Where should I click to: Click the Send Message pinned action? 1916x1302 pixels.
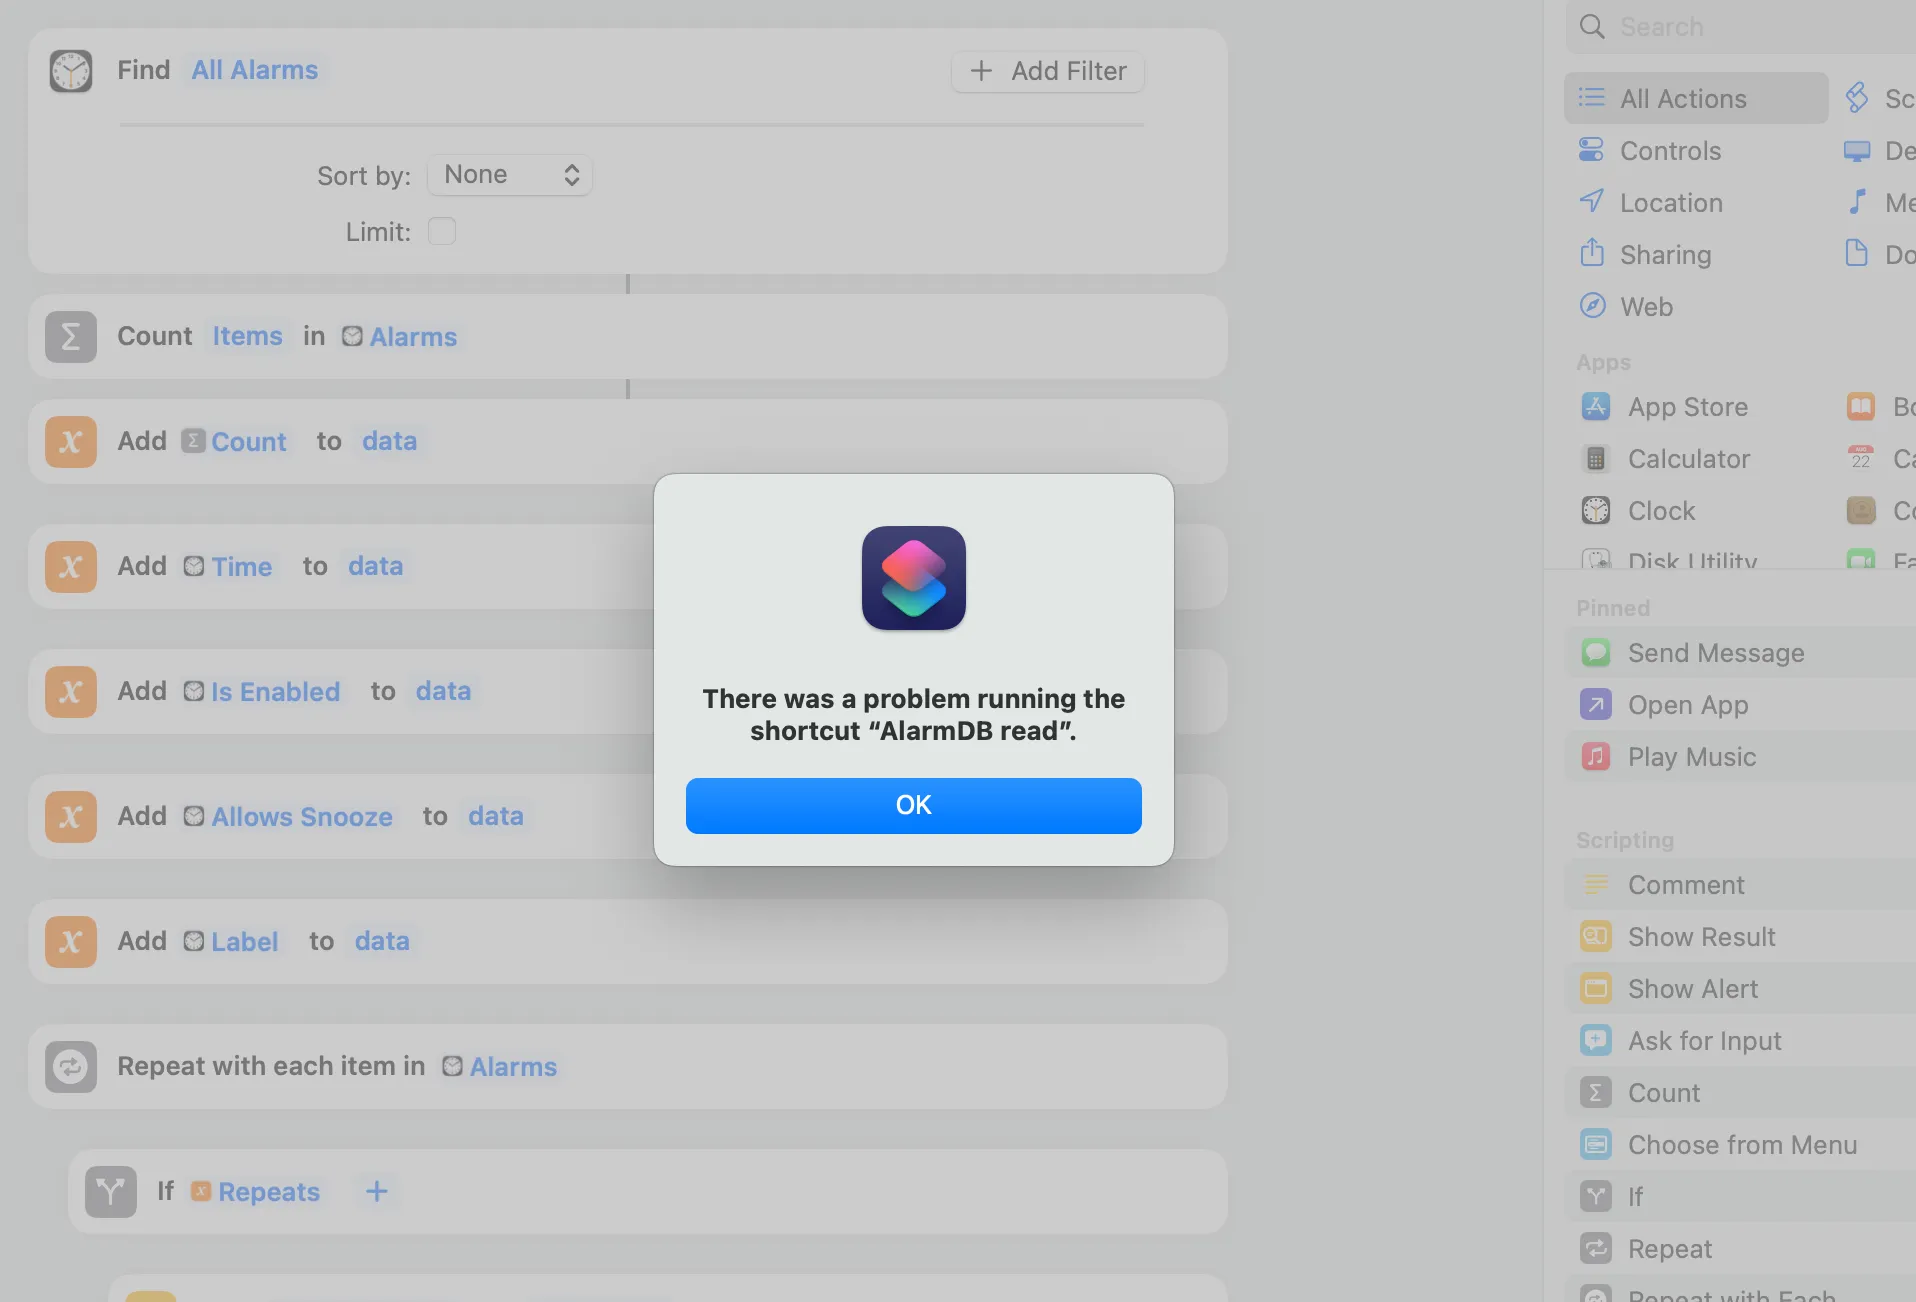coord(1740,653)
